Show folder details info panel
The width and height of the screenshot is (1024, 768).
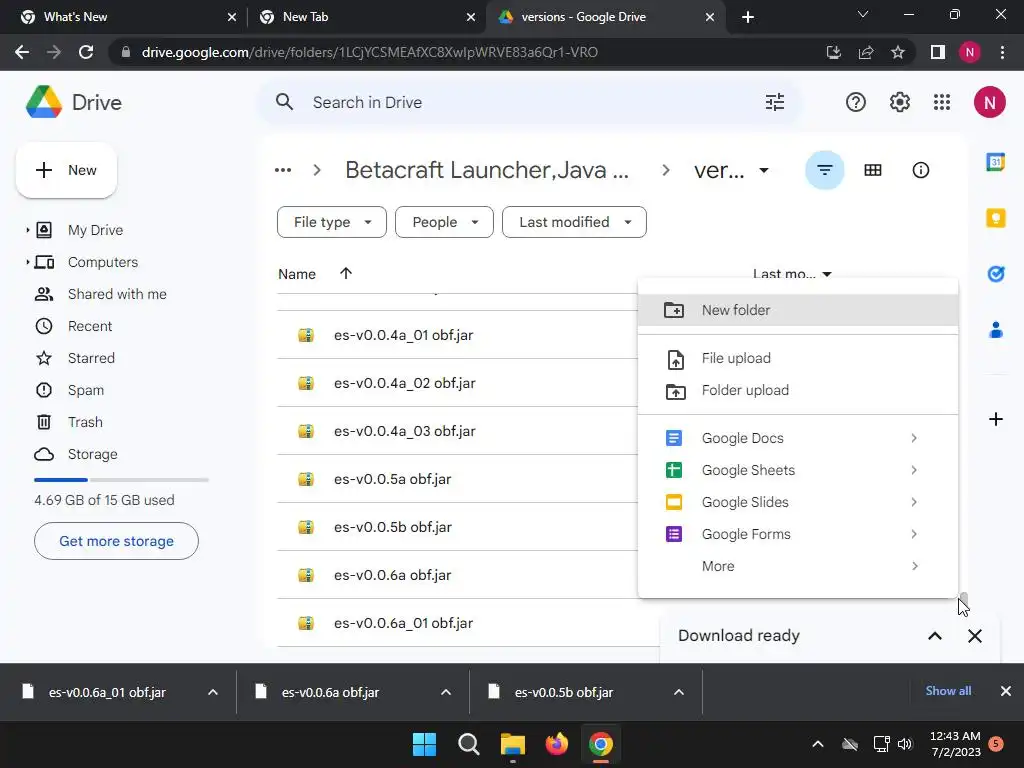tap(920, 170)
